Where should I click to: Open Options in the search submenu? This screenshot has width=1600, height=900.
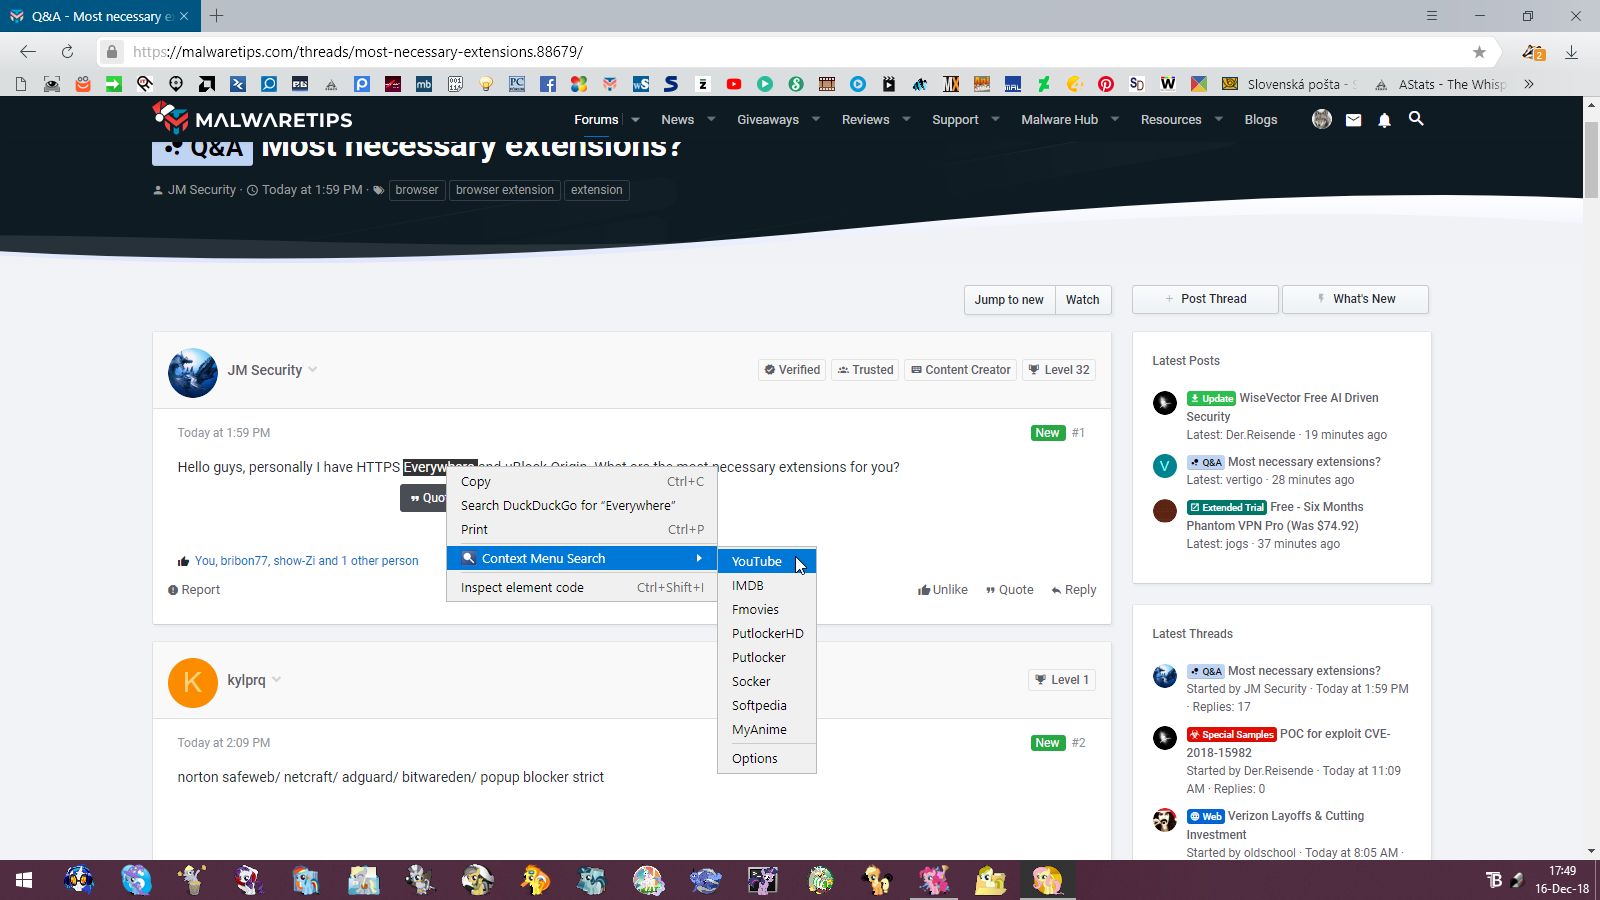click(x=767, y=758)
